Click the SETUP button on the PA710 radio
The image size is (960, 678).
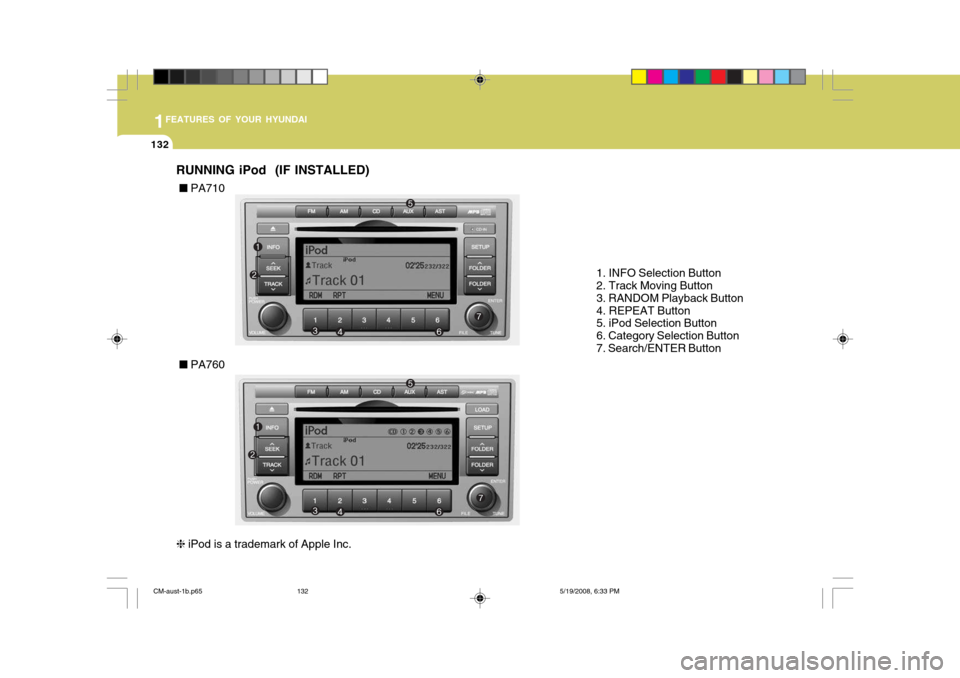coord(480,247)
